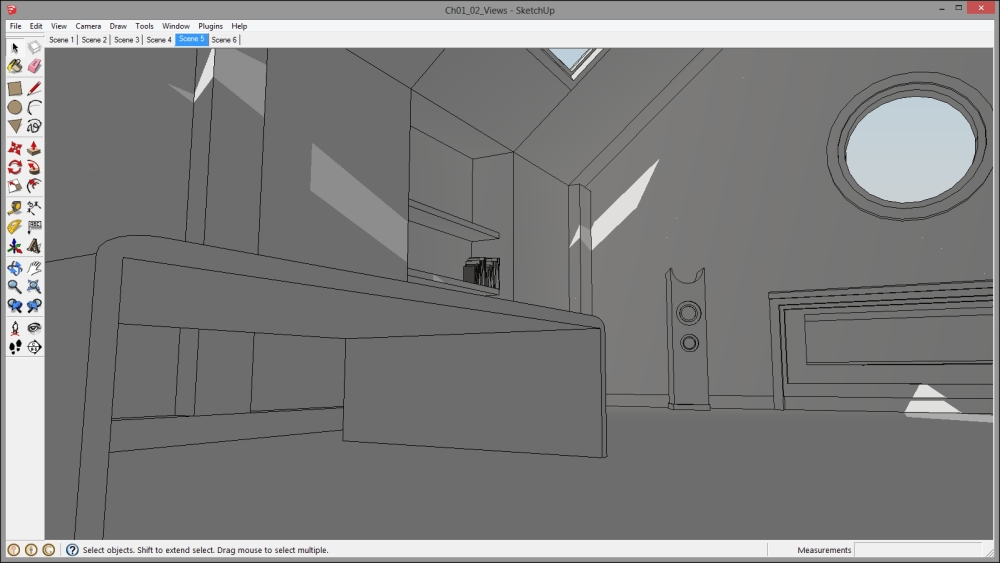Switch to the Scene 3 tab
Screen dimensions: 1000x563
(126, 40)
